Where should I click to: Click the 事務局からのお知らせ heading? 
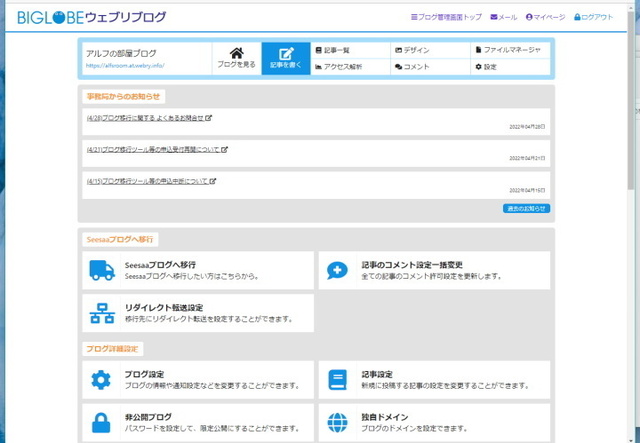pyautogui.click(x=123, y=97)
